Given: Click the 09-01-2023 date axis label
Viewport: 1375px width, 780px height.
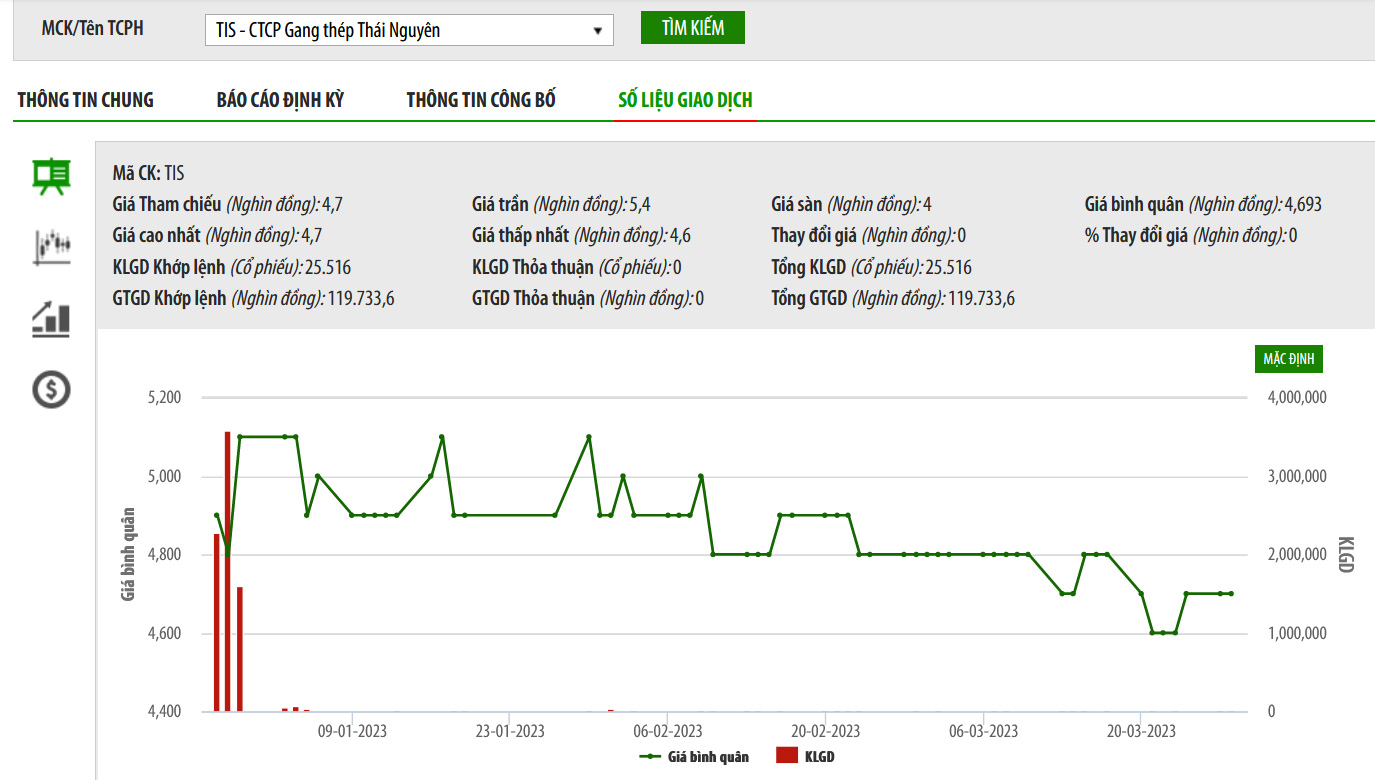Looking at the screenshot, I should (x=352, y=731).
